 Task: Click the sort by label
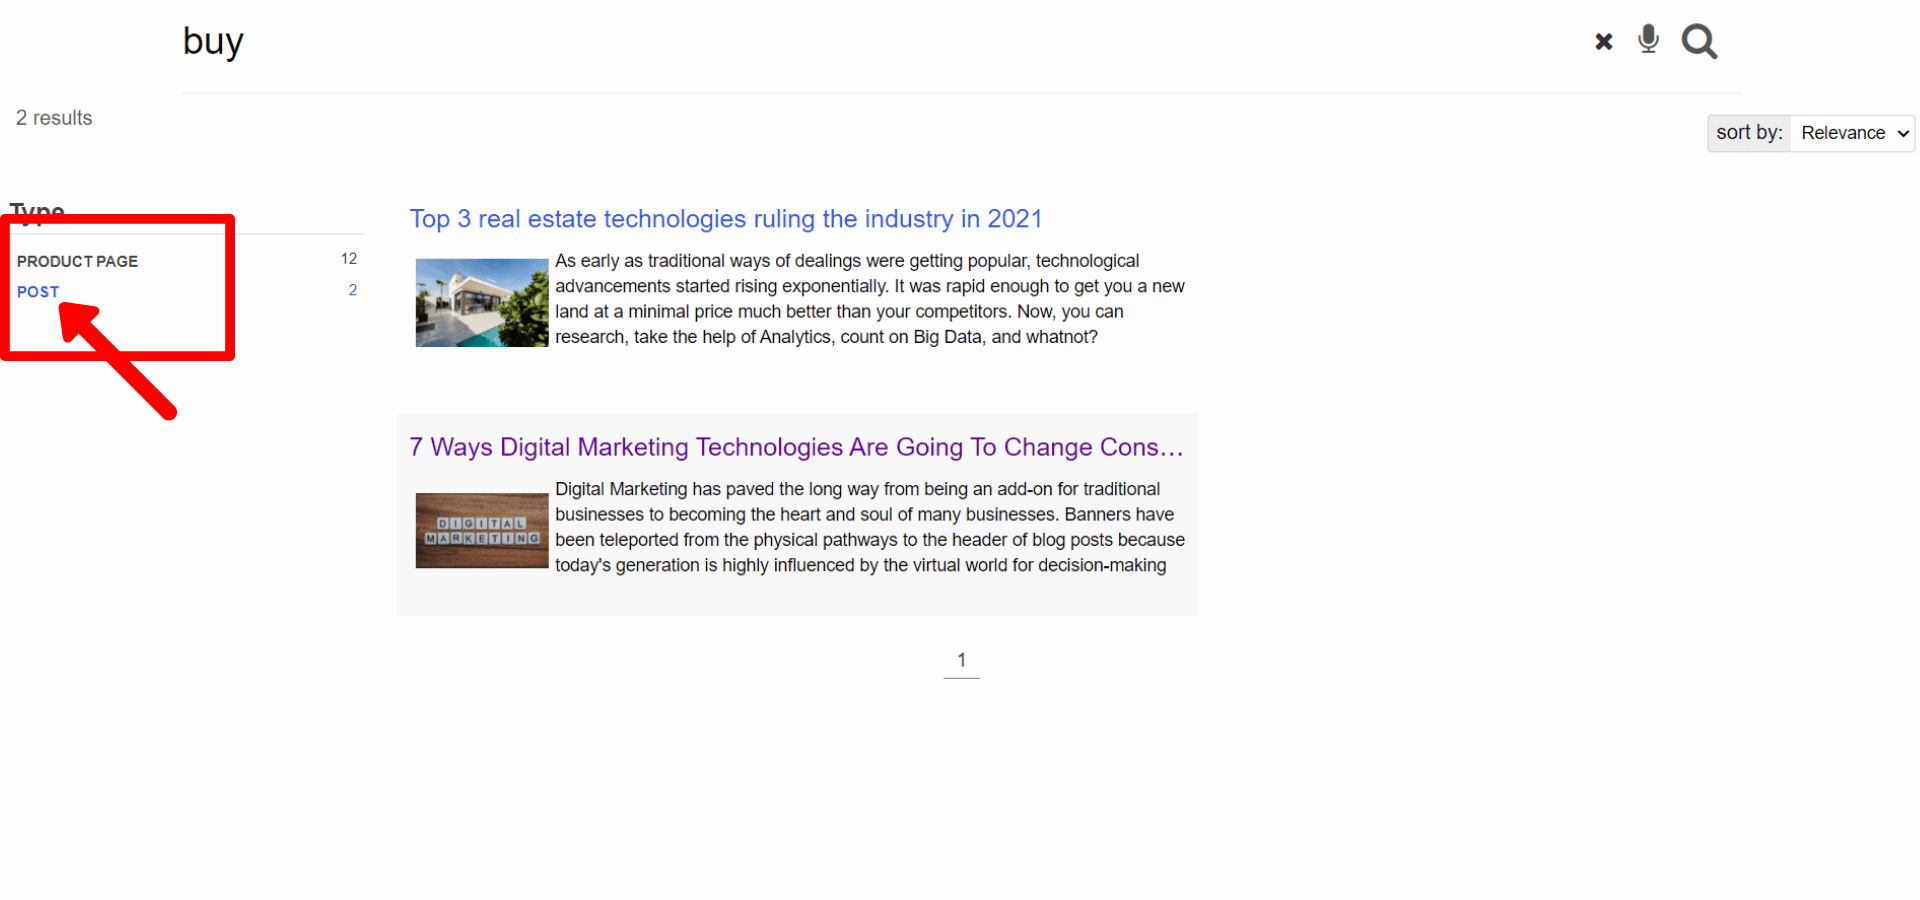[x=1748, y=132]
